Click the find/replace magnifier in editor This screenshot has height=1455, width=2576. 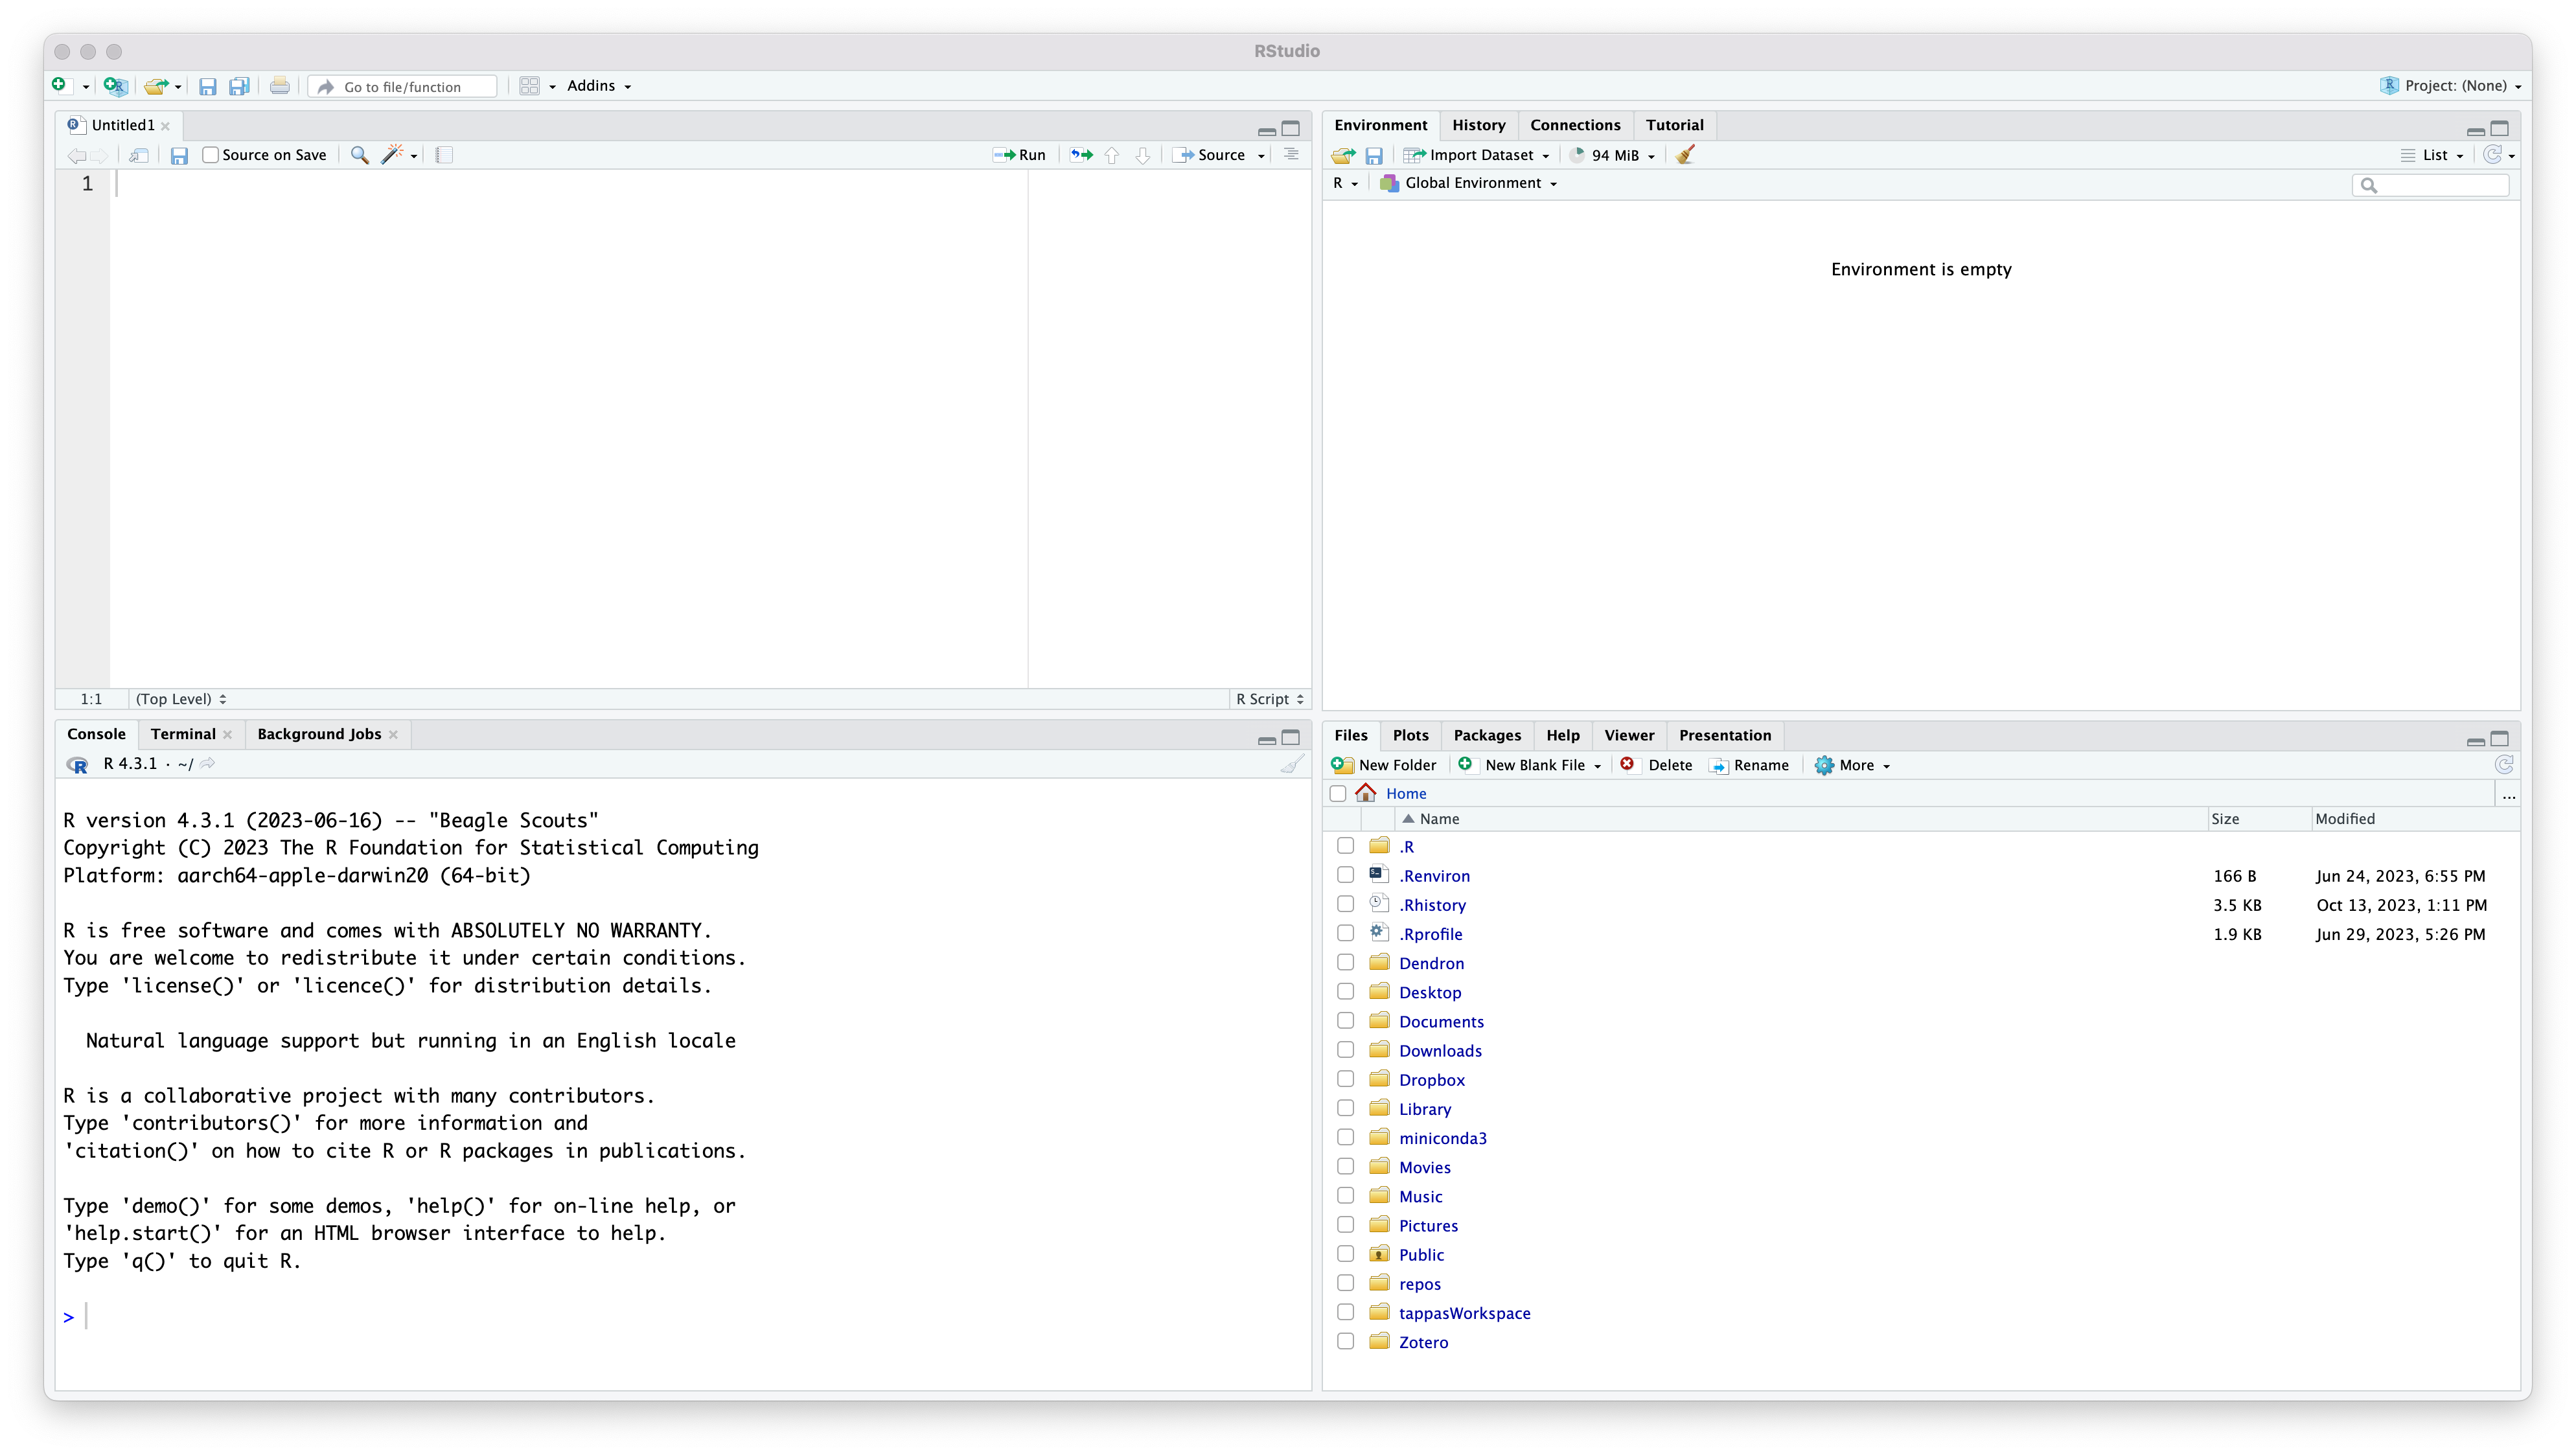click(x=360, y=155)
